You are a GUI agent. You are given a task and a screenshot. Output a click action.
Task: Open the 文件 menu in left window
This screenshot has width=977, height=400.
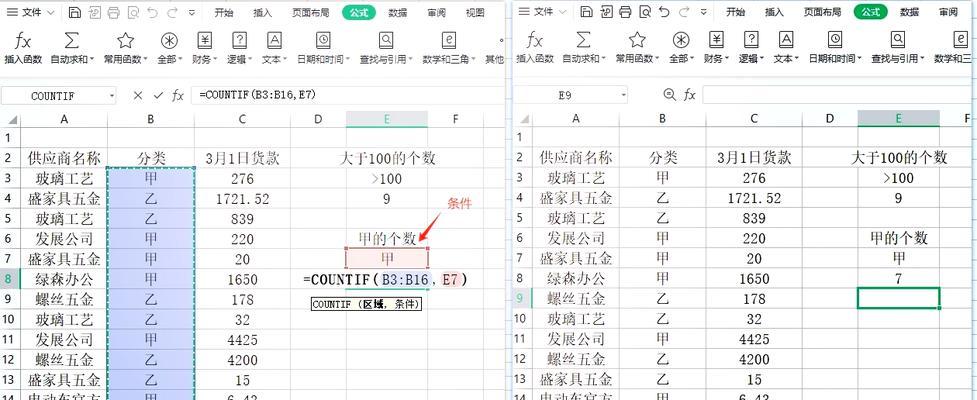31,12
